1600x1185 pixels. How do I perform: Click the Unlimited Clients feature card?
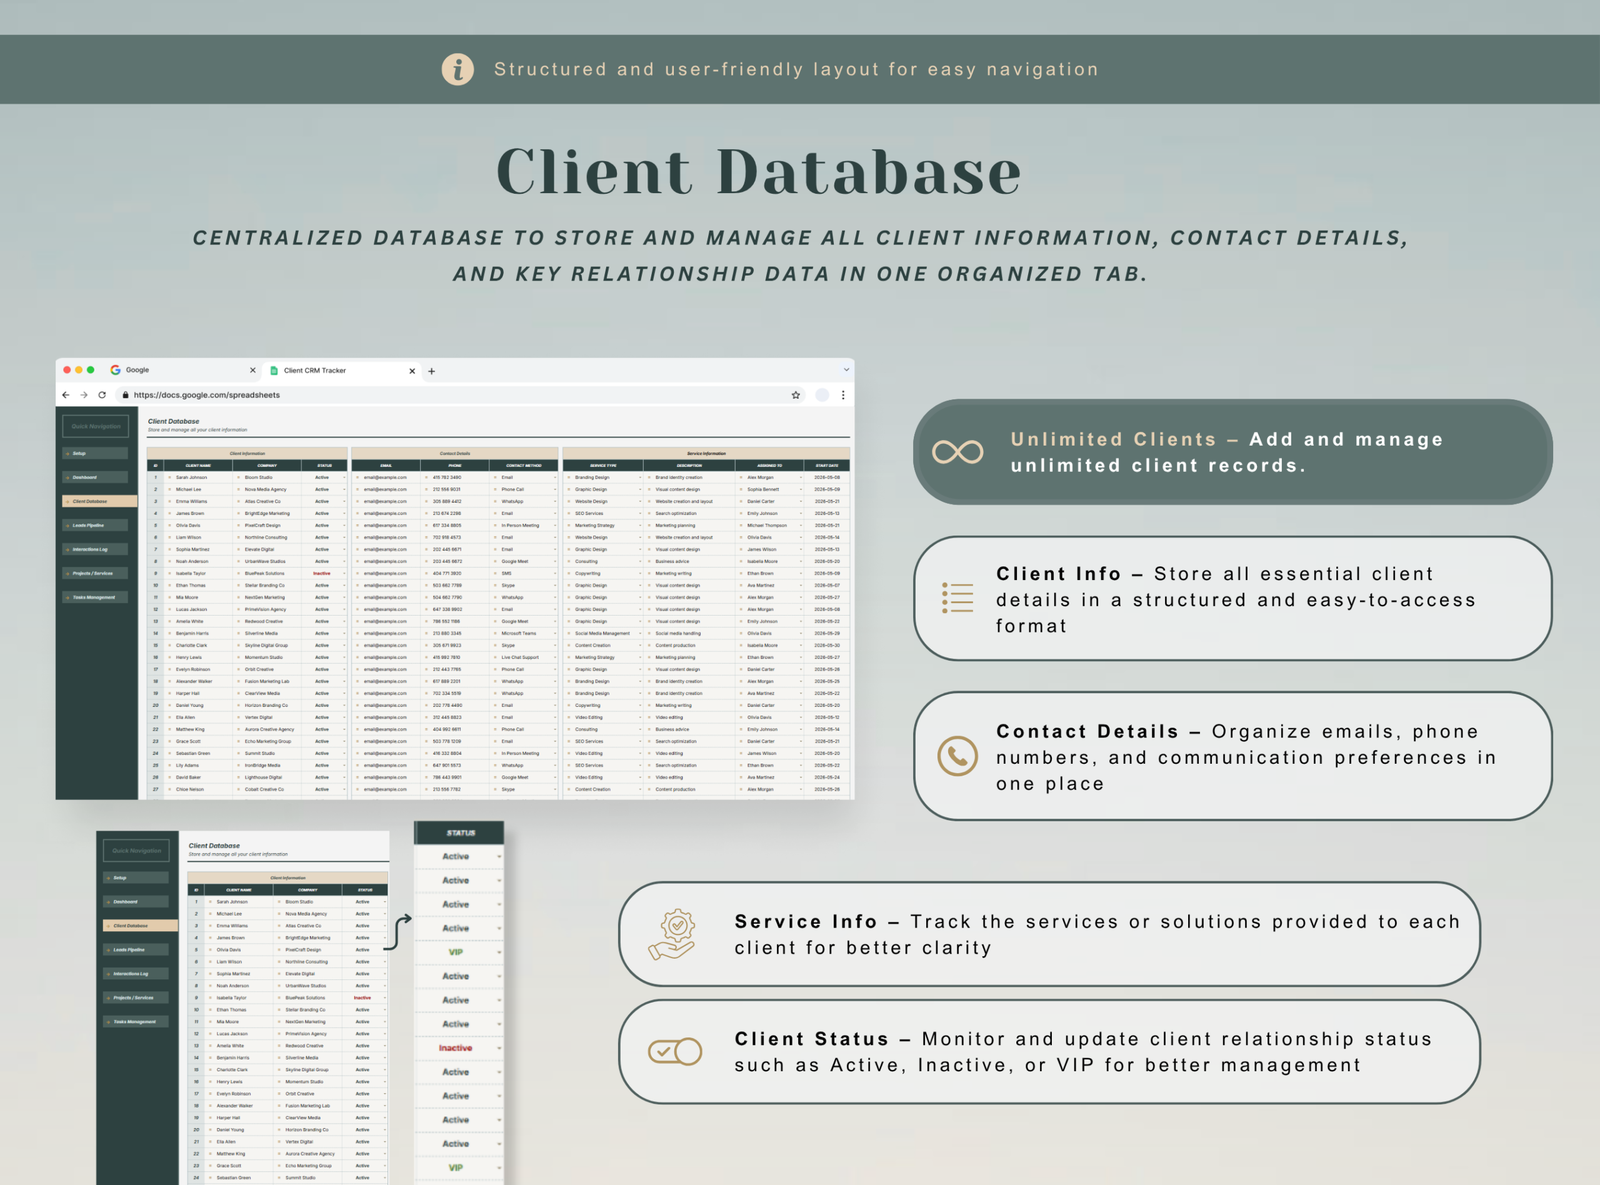1232,452
